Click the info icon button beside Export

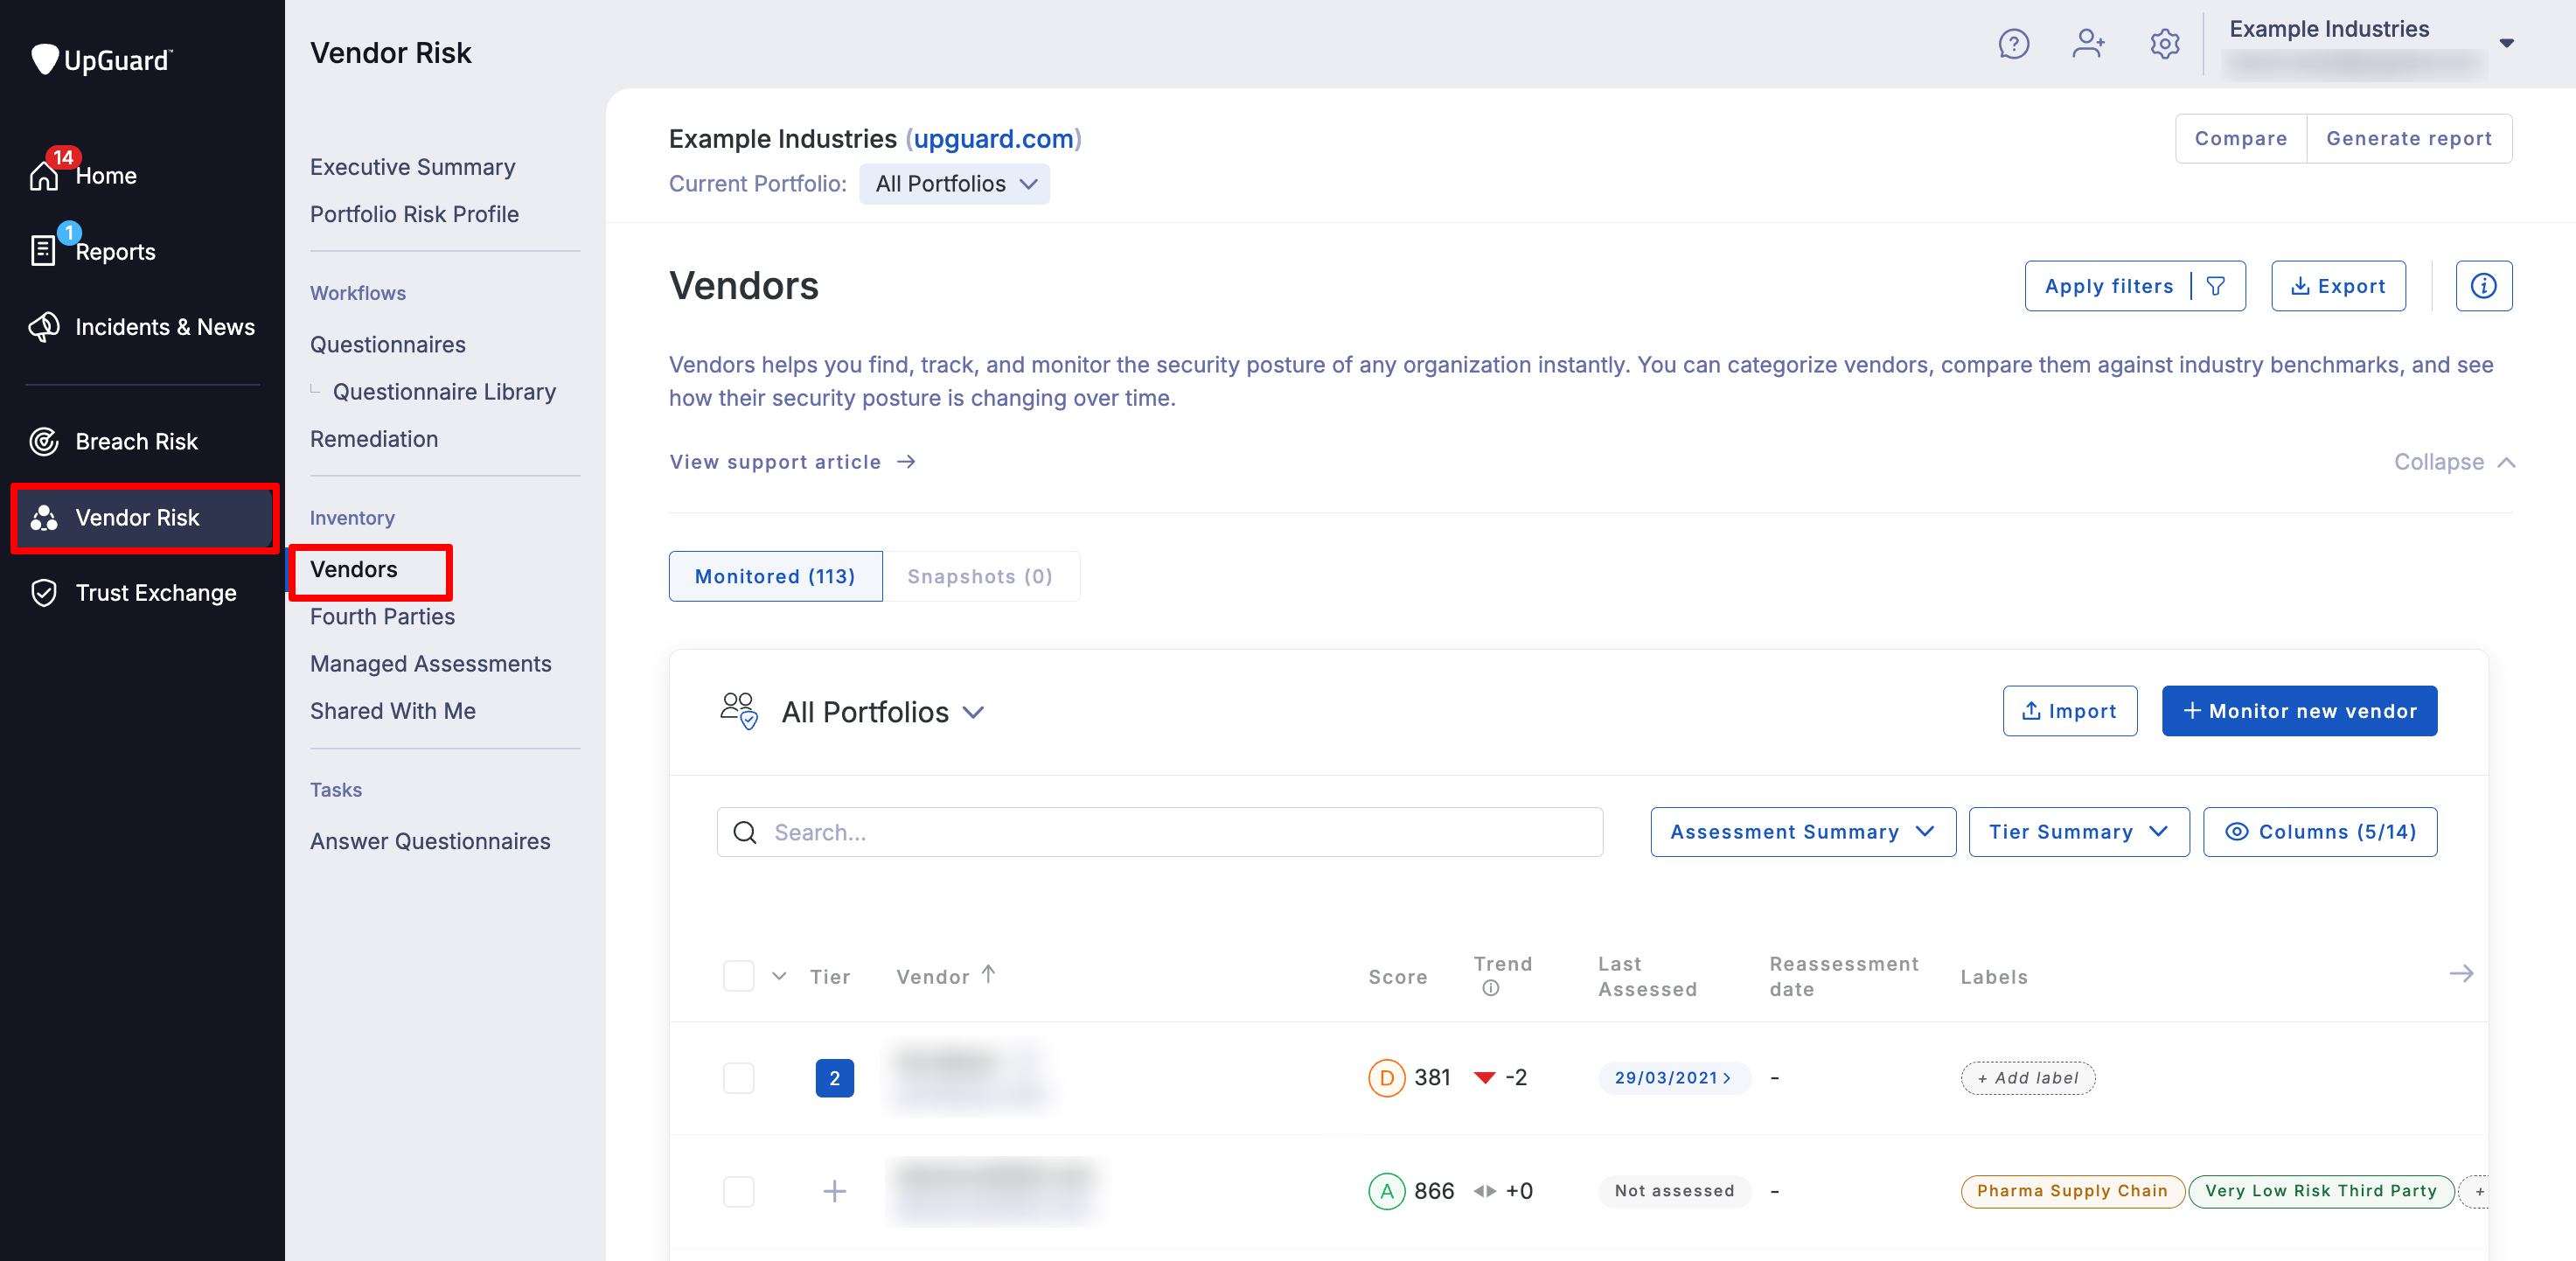click(x=2483, y=286)
